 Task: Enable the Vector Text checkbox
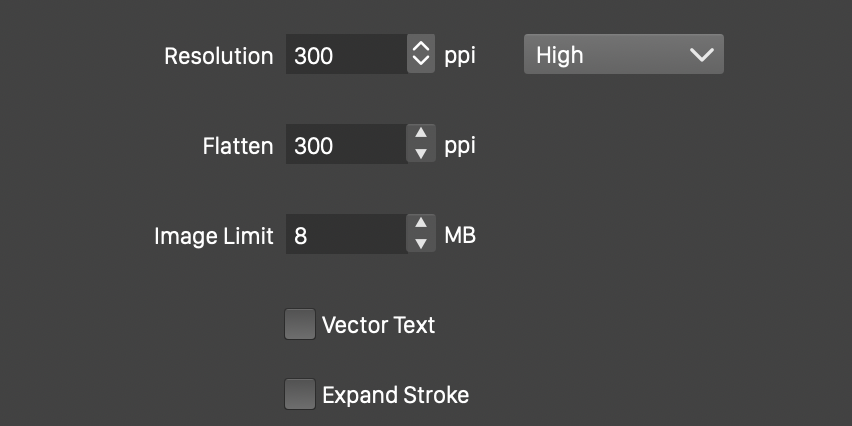click(300, 325)
